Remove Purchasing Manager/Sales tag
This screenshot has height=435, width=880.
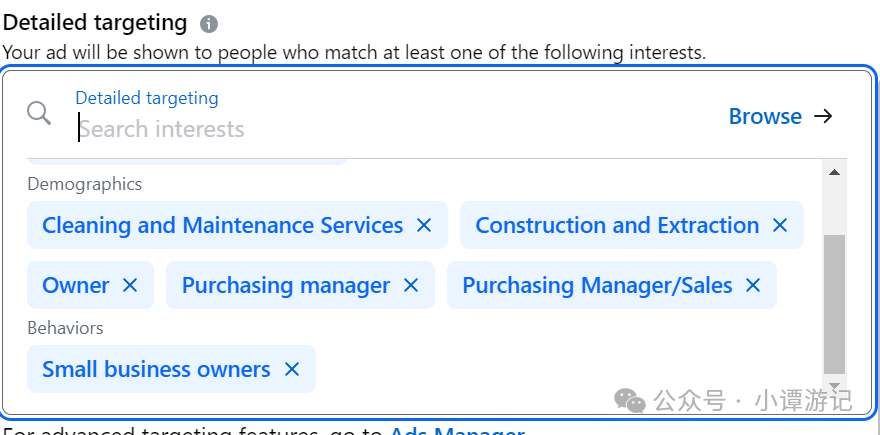[x=753, y=285]
